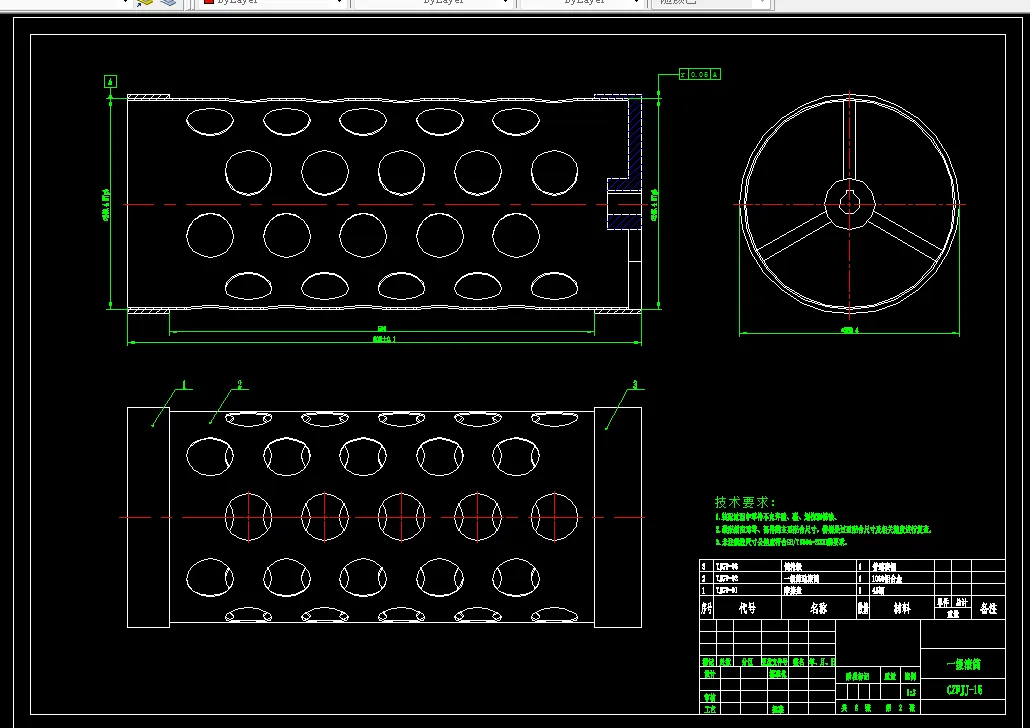Click the 材料 column header
This screenshot has height=728, width=1030.
(902, 608)
